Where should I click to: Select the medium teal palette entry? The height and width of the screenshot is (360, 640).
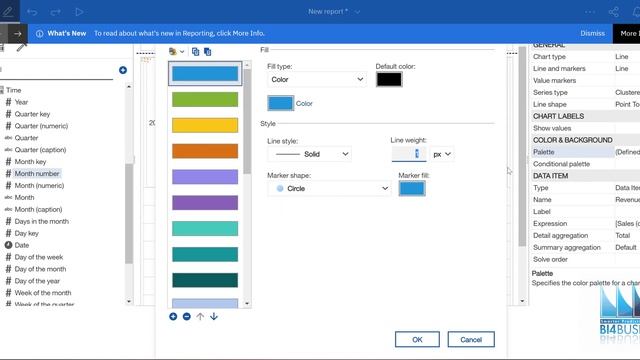coord(205,254)
